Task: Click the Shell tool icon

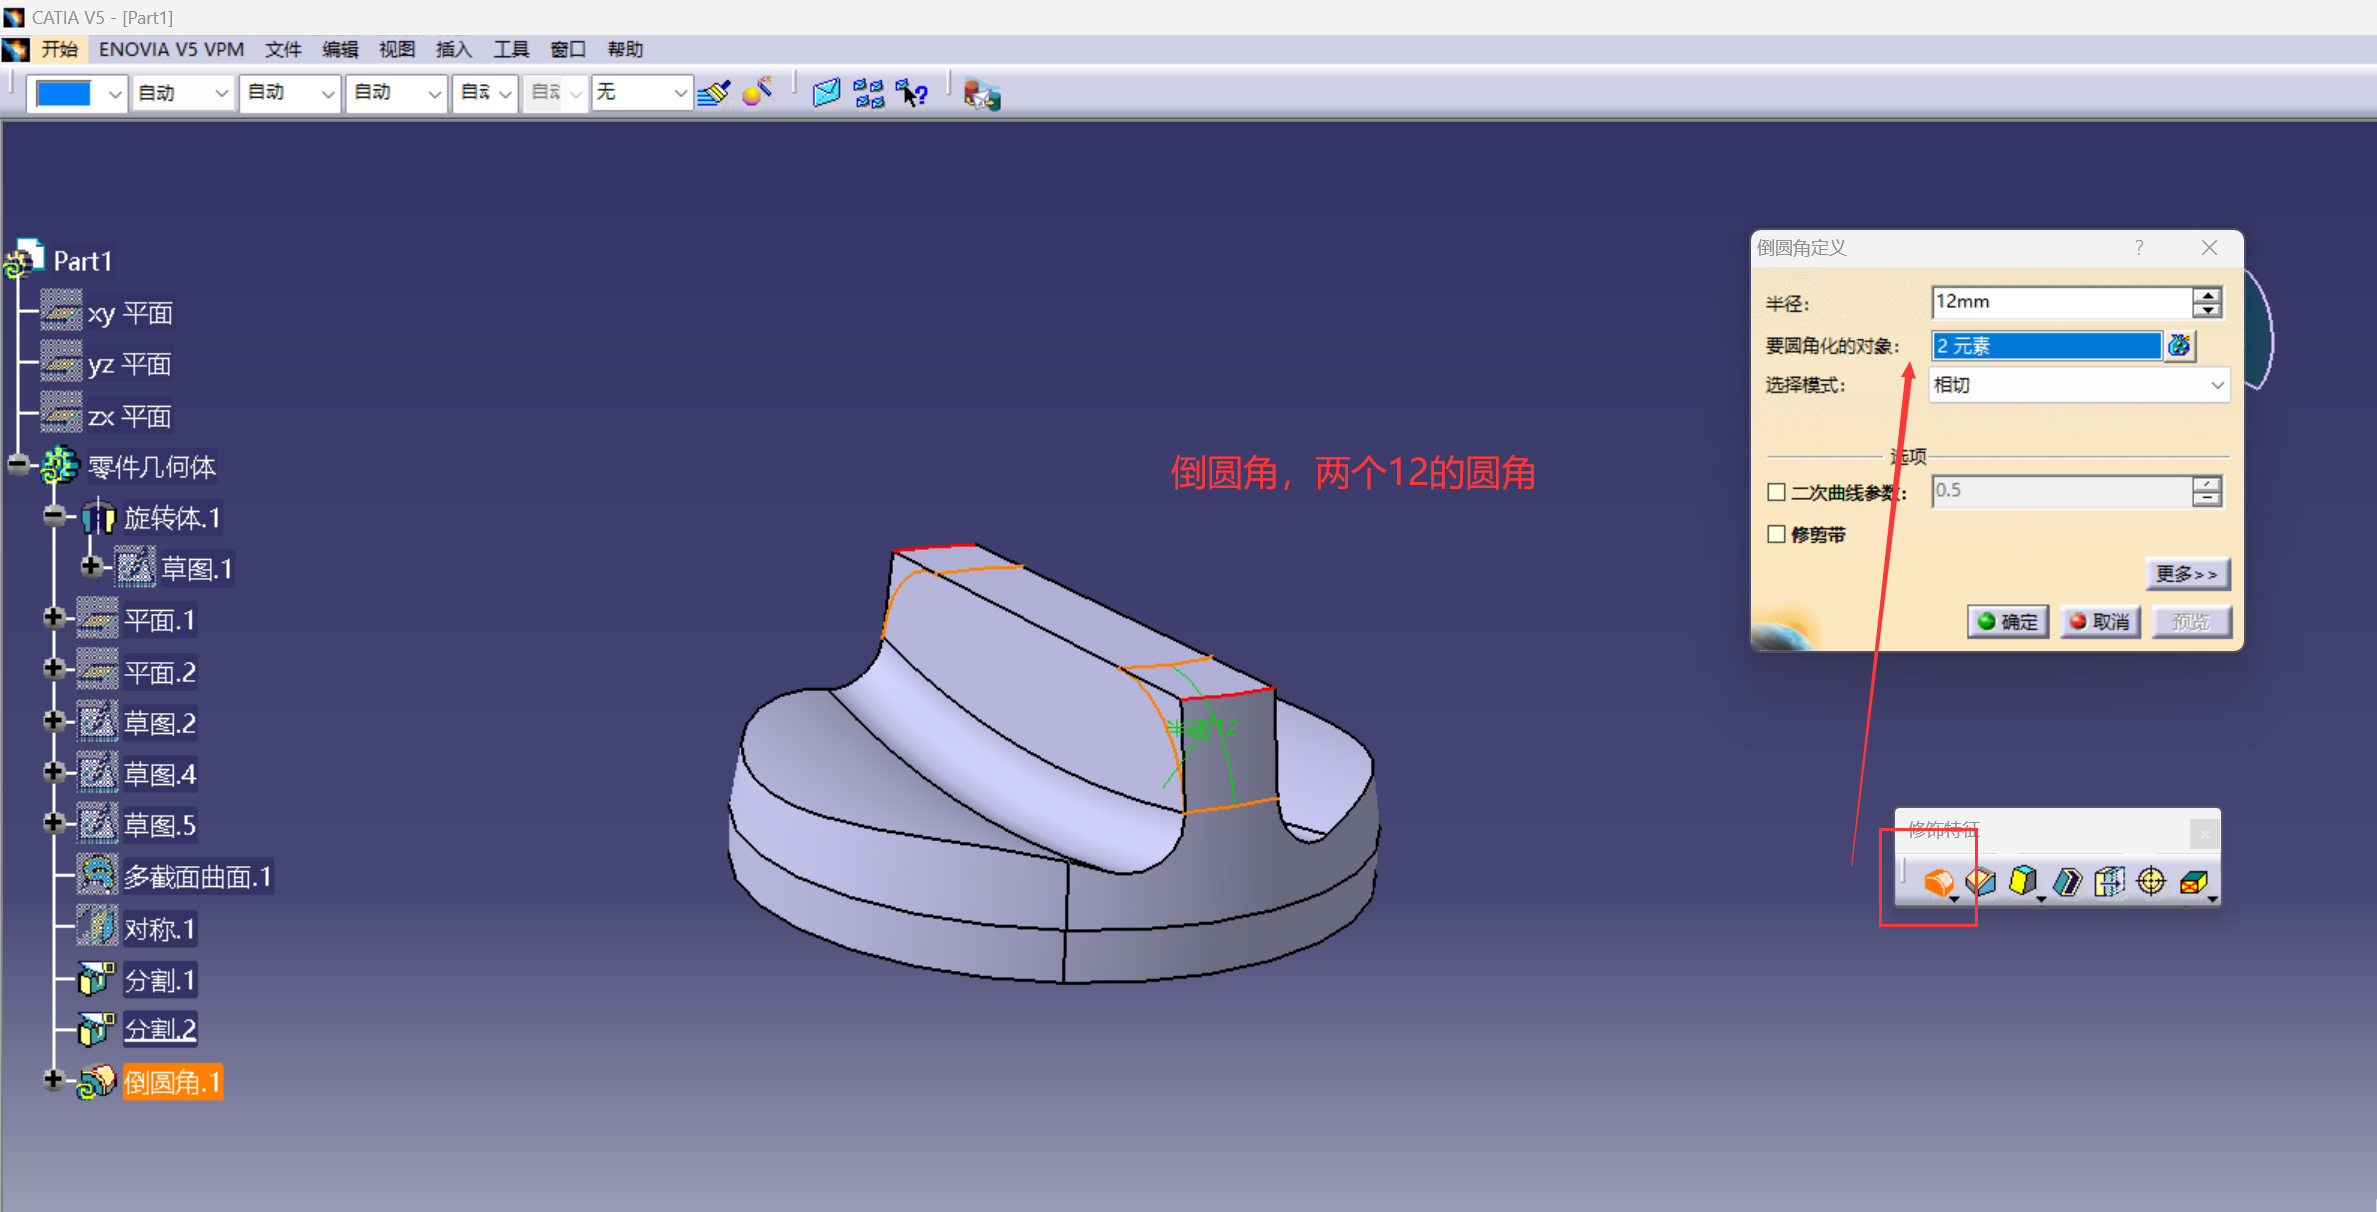Action: point(2067,882)
